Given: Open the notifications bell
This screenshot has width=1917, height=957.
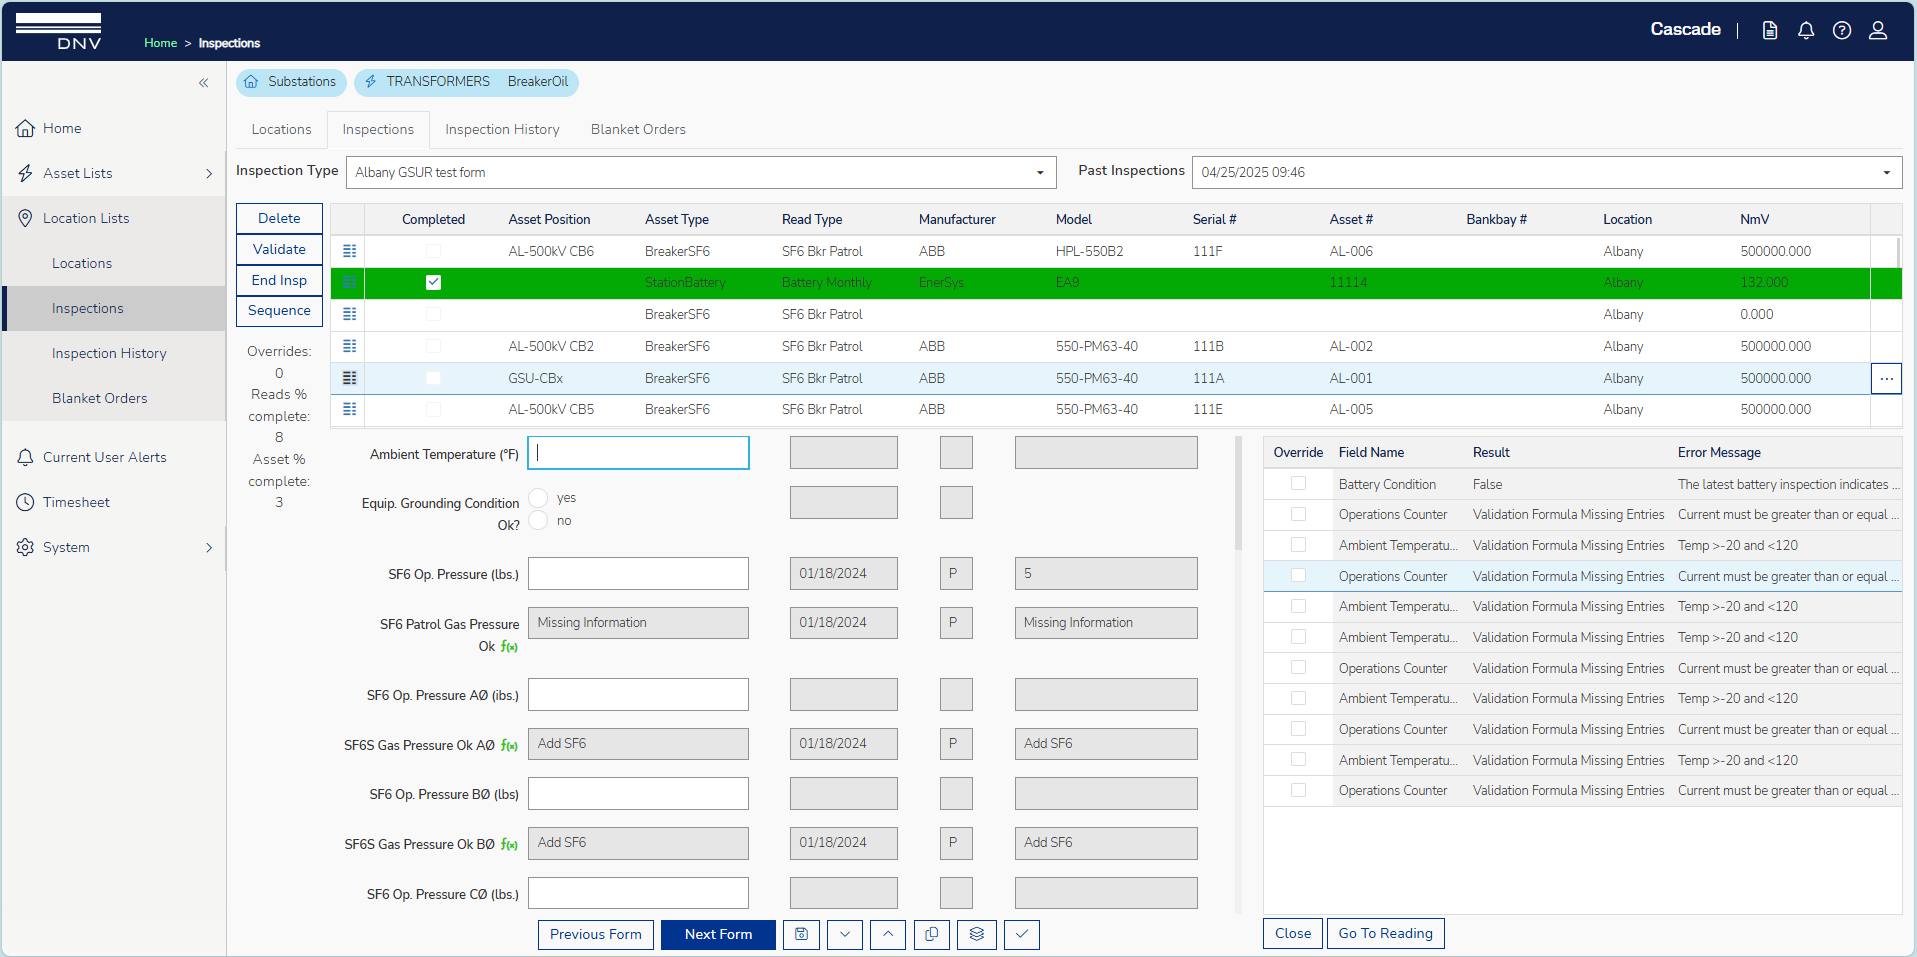Looking at the screenshot, I should click(1805, 30).
